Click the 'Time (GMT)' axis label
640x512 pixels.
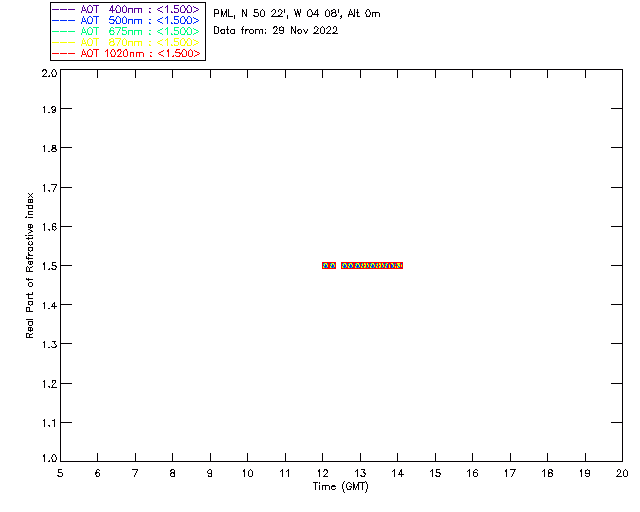(340, 487)
